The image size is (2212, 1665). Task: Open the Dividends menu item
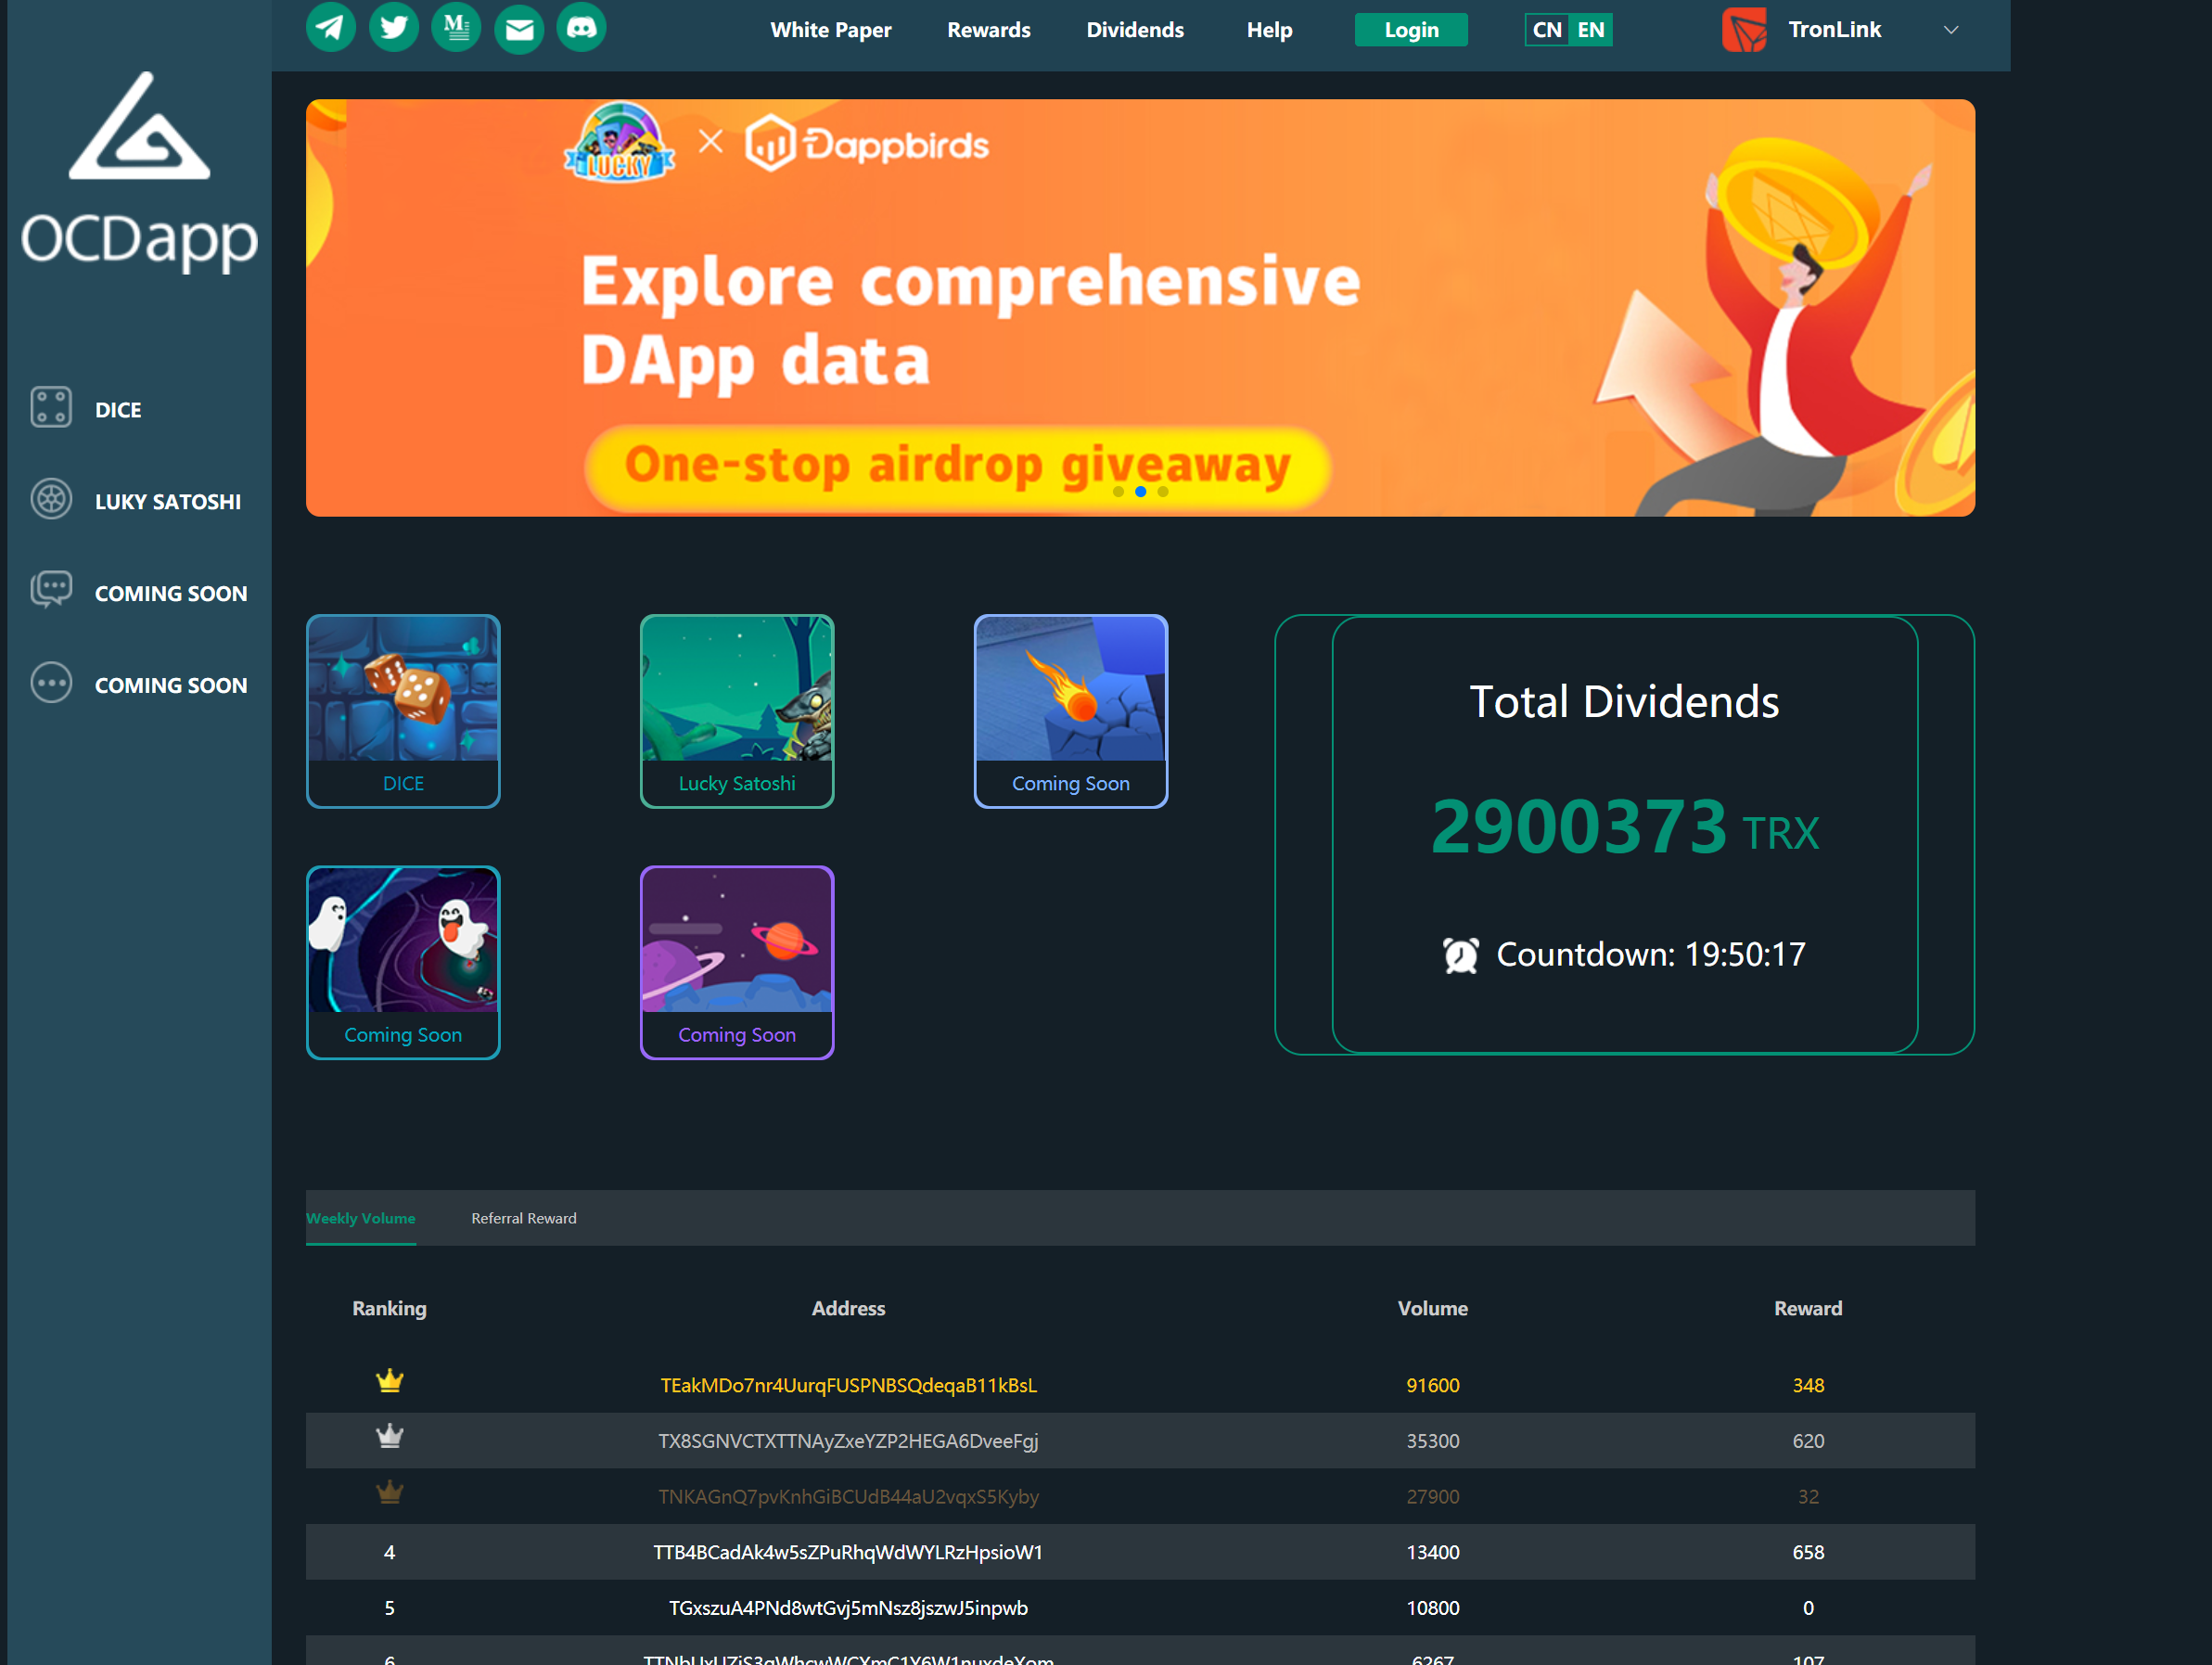(1135, 30)
